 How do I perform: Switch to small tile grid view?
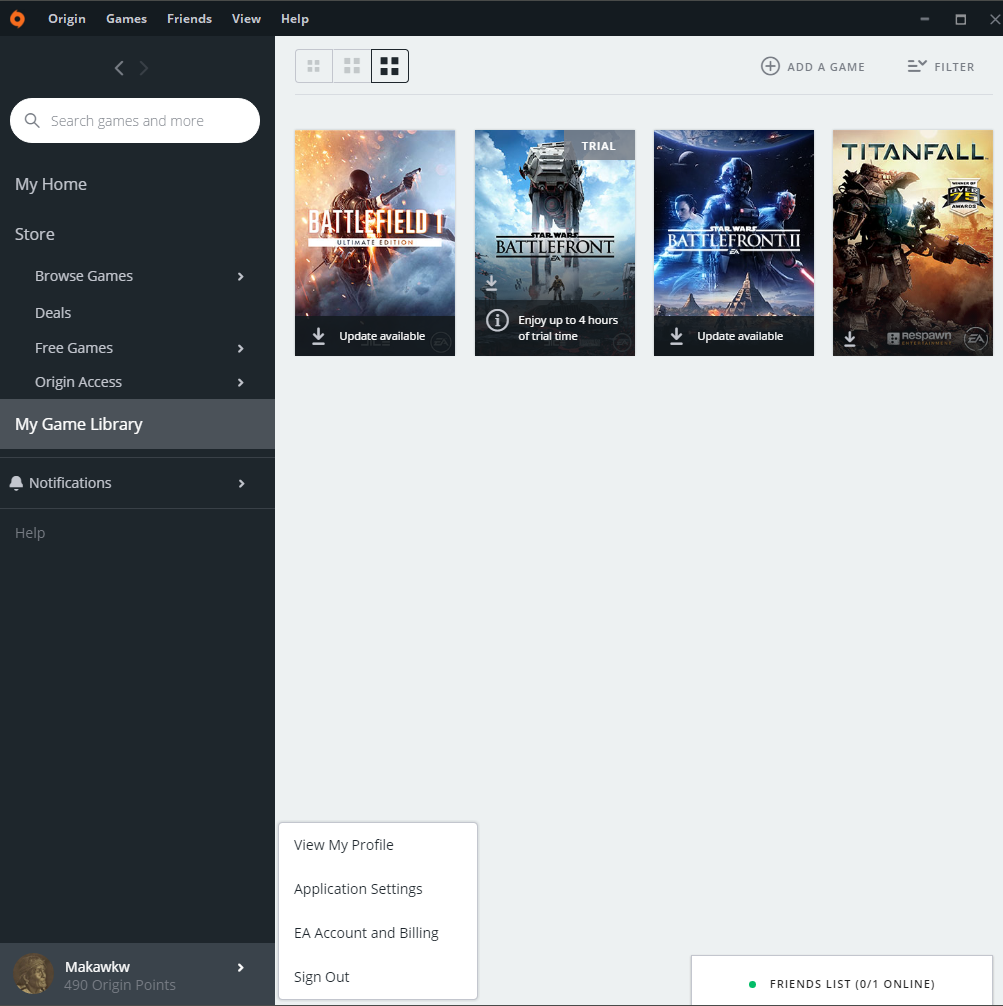click(314, 66)
